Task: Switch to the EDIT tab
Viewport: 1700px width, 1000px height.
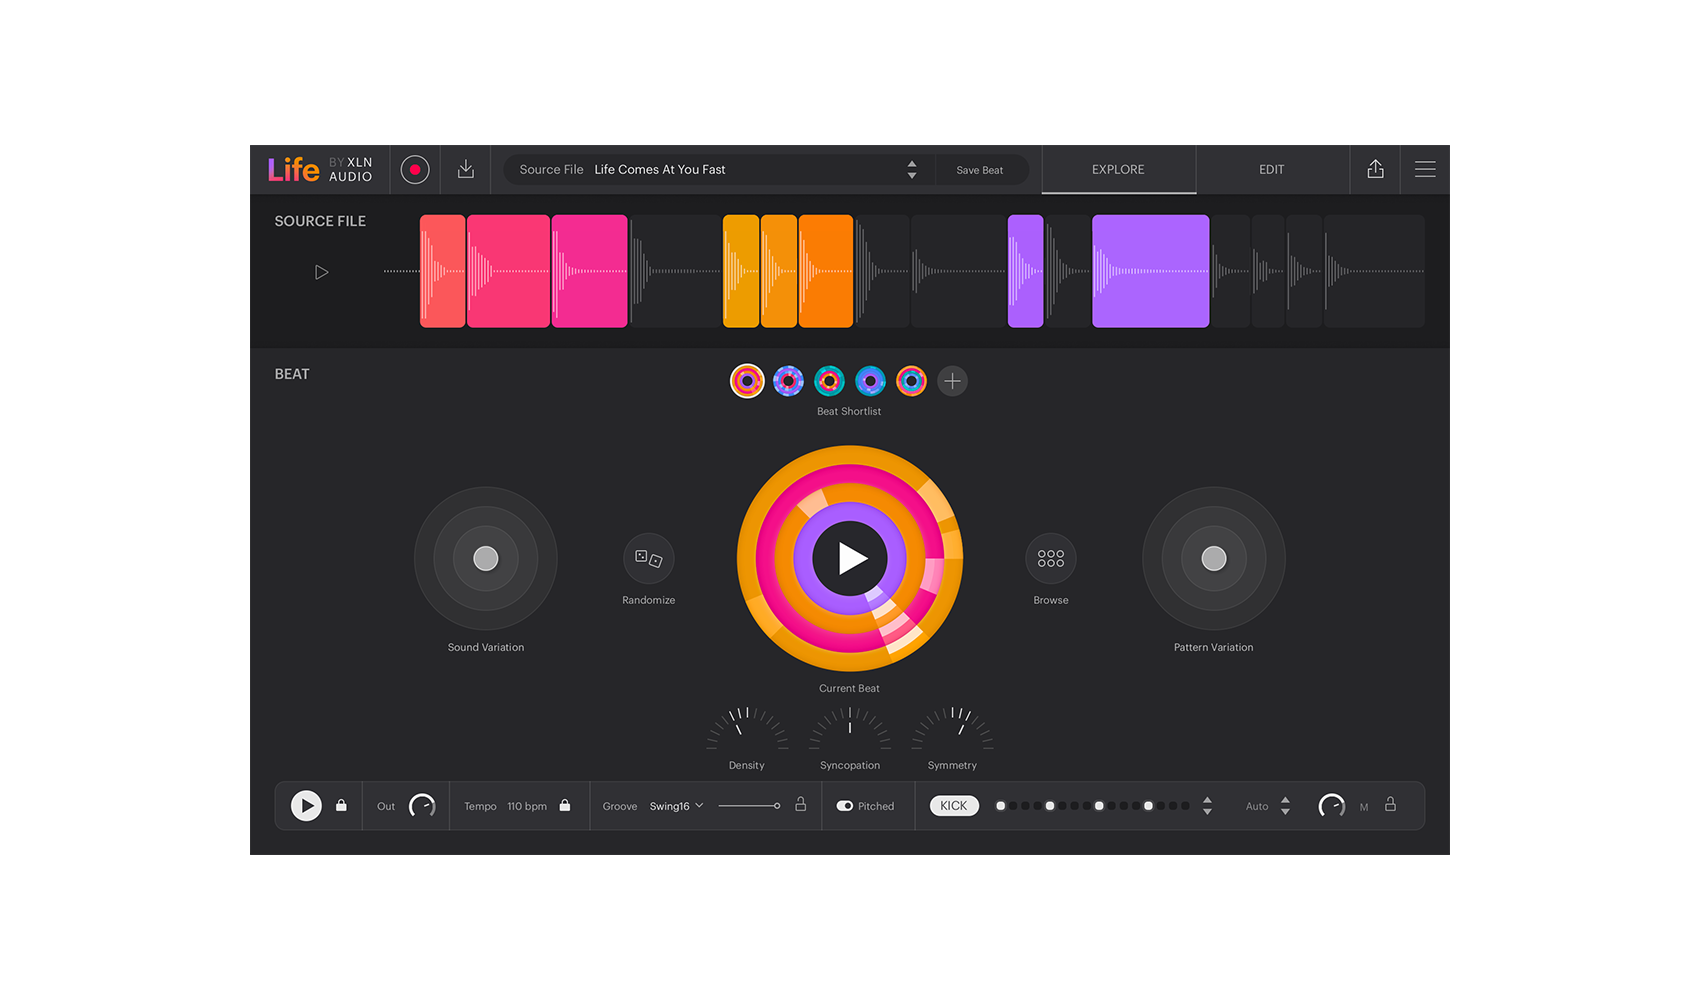Action: (x=1271, y=170)
